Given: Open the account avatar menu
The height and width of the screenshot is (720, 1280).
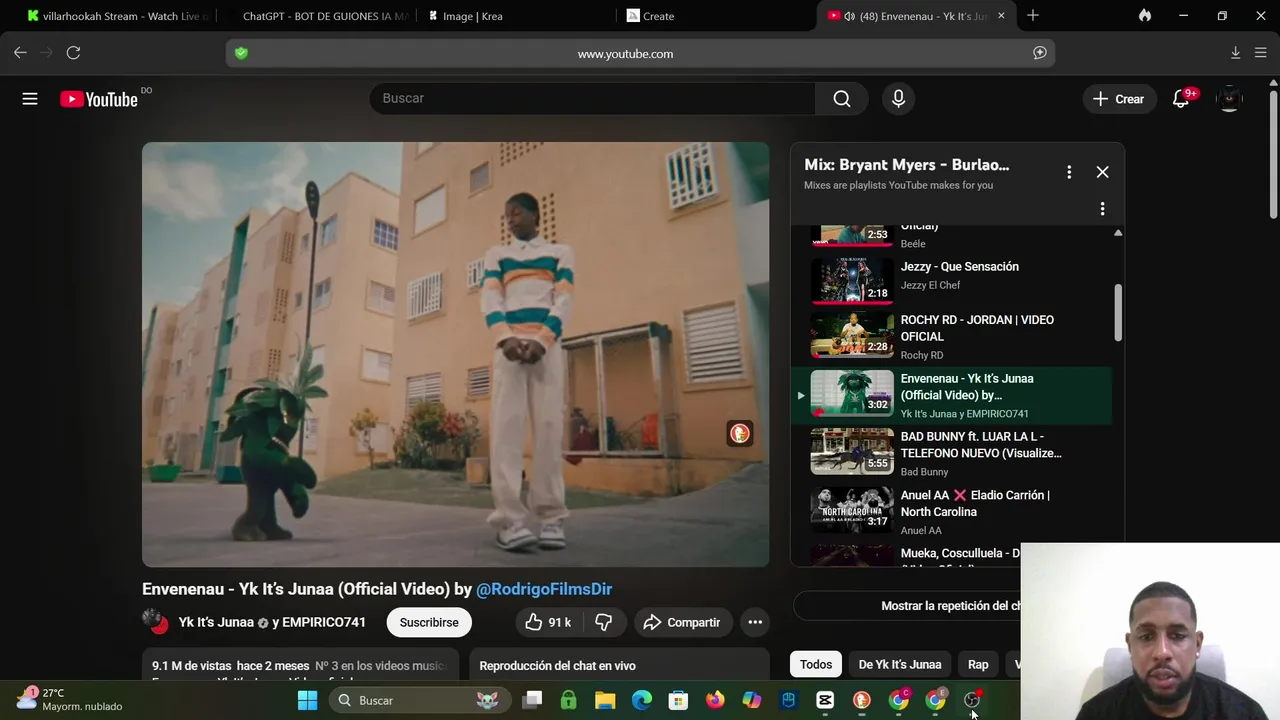Looking at the screenshot, I should coord(1229,99).
